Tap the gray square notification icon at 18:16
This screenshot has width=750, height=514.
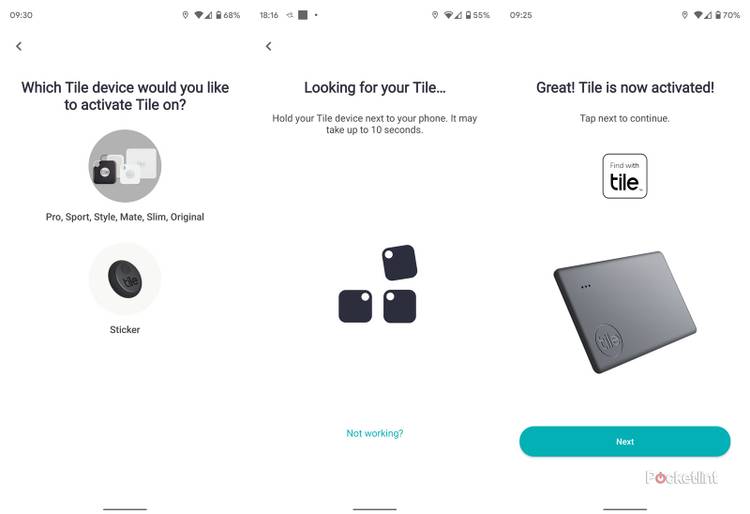point(303,15)
